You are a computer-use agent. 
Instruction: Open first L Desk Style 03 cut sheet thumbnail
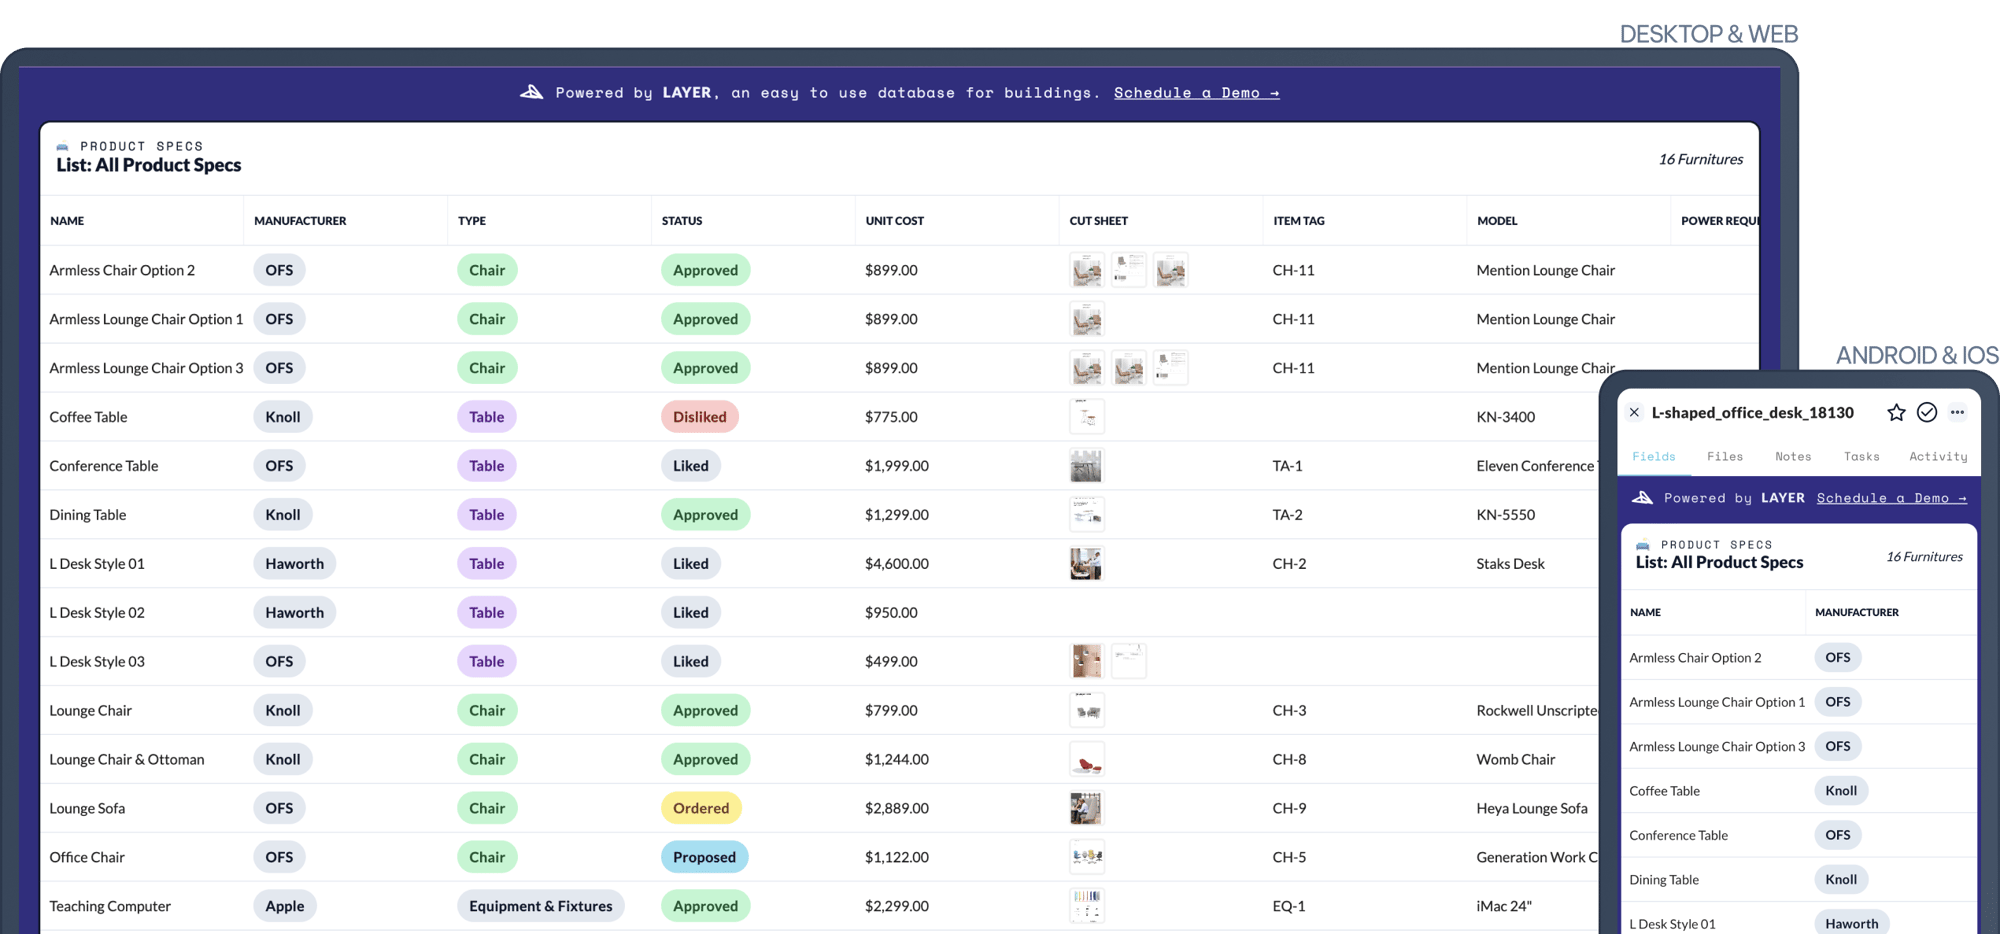pyautogui.click(x=1087, y=661)
